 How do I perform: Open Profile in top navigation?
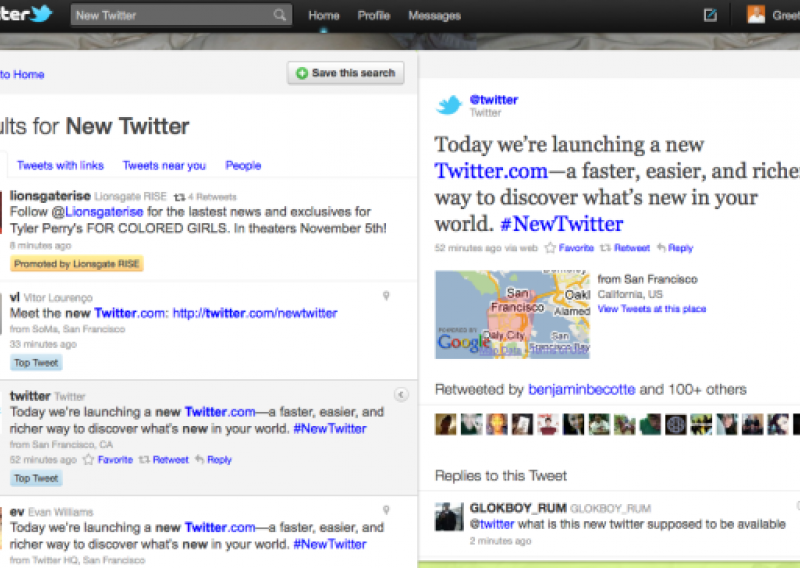pos(373,16)
